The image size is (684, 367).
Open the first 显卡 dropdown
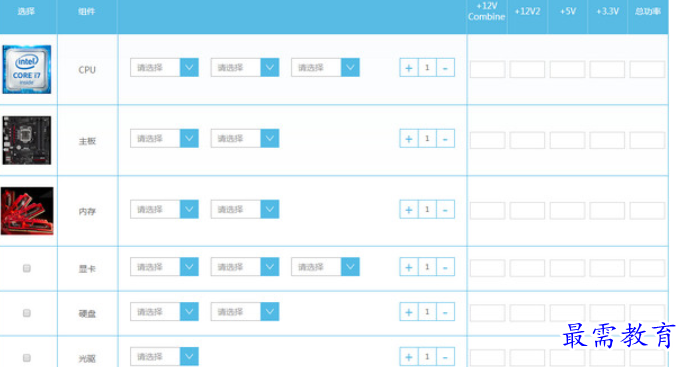[164, 267]
